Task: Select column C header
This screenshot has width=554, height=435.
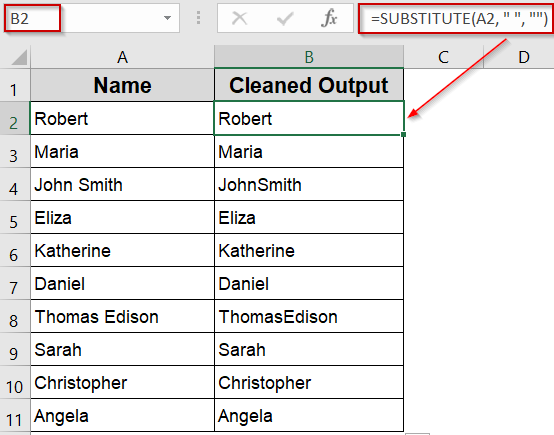Action: (443, 57)
